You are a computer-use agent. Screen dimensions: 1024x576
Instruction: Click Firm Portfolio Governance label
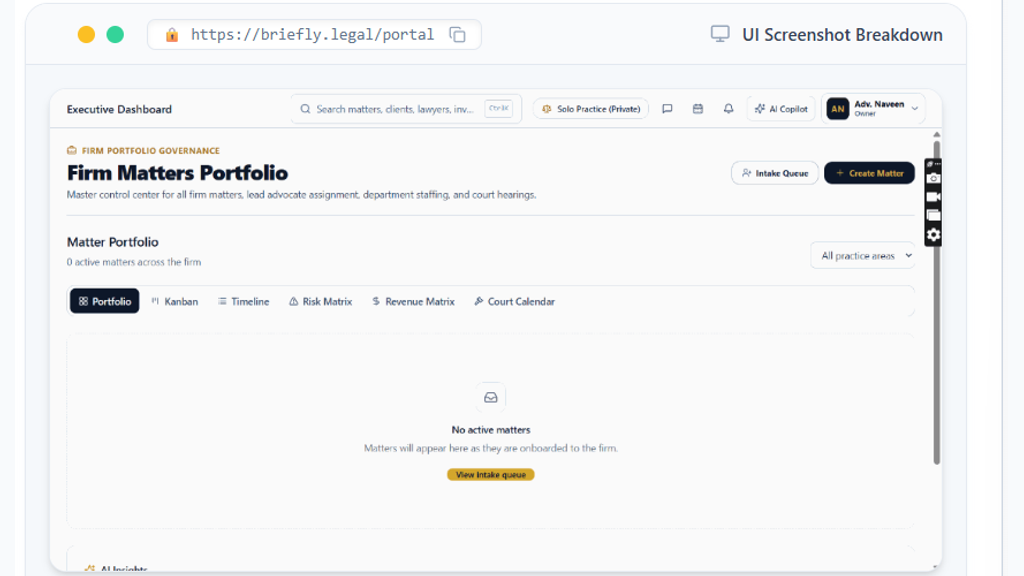151,150
